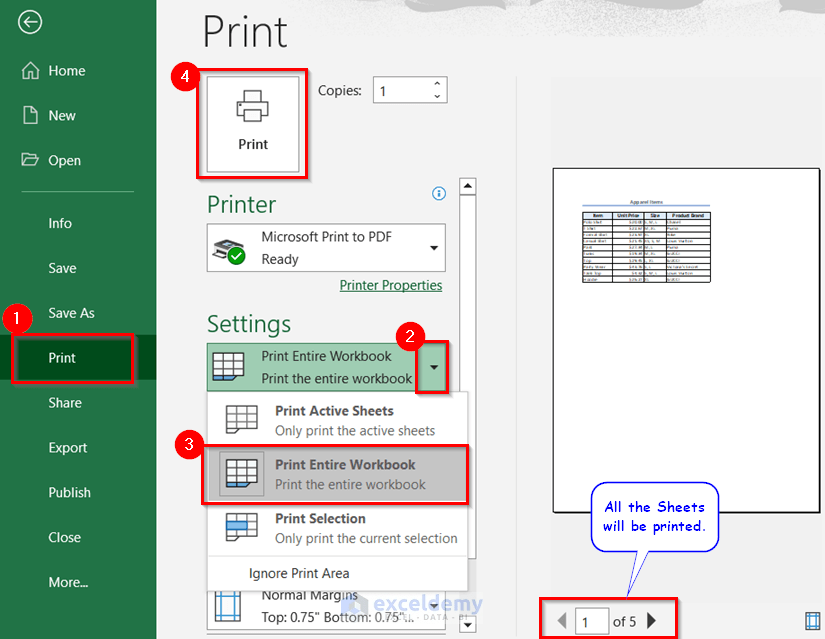This screenshot has width=825, height=639.
Task: Click the Show Margins icon at bottom right
Action: [x=814, y=621]
